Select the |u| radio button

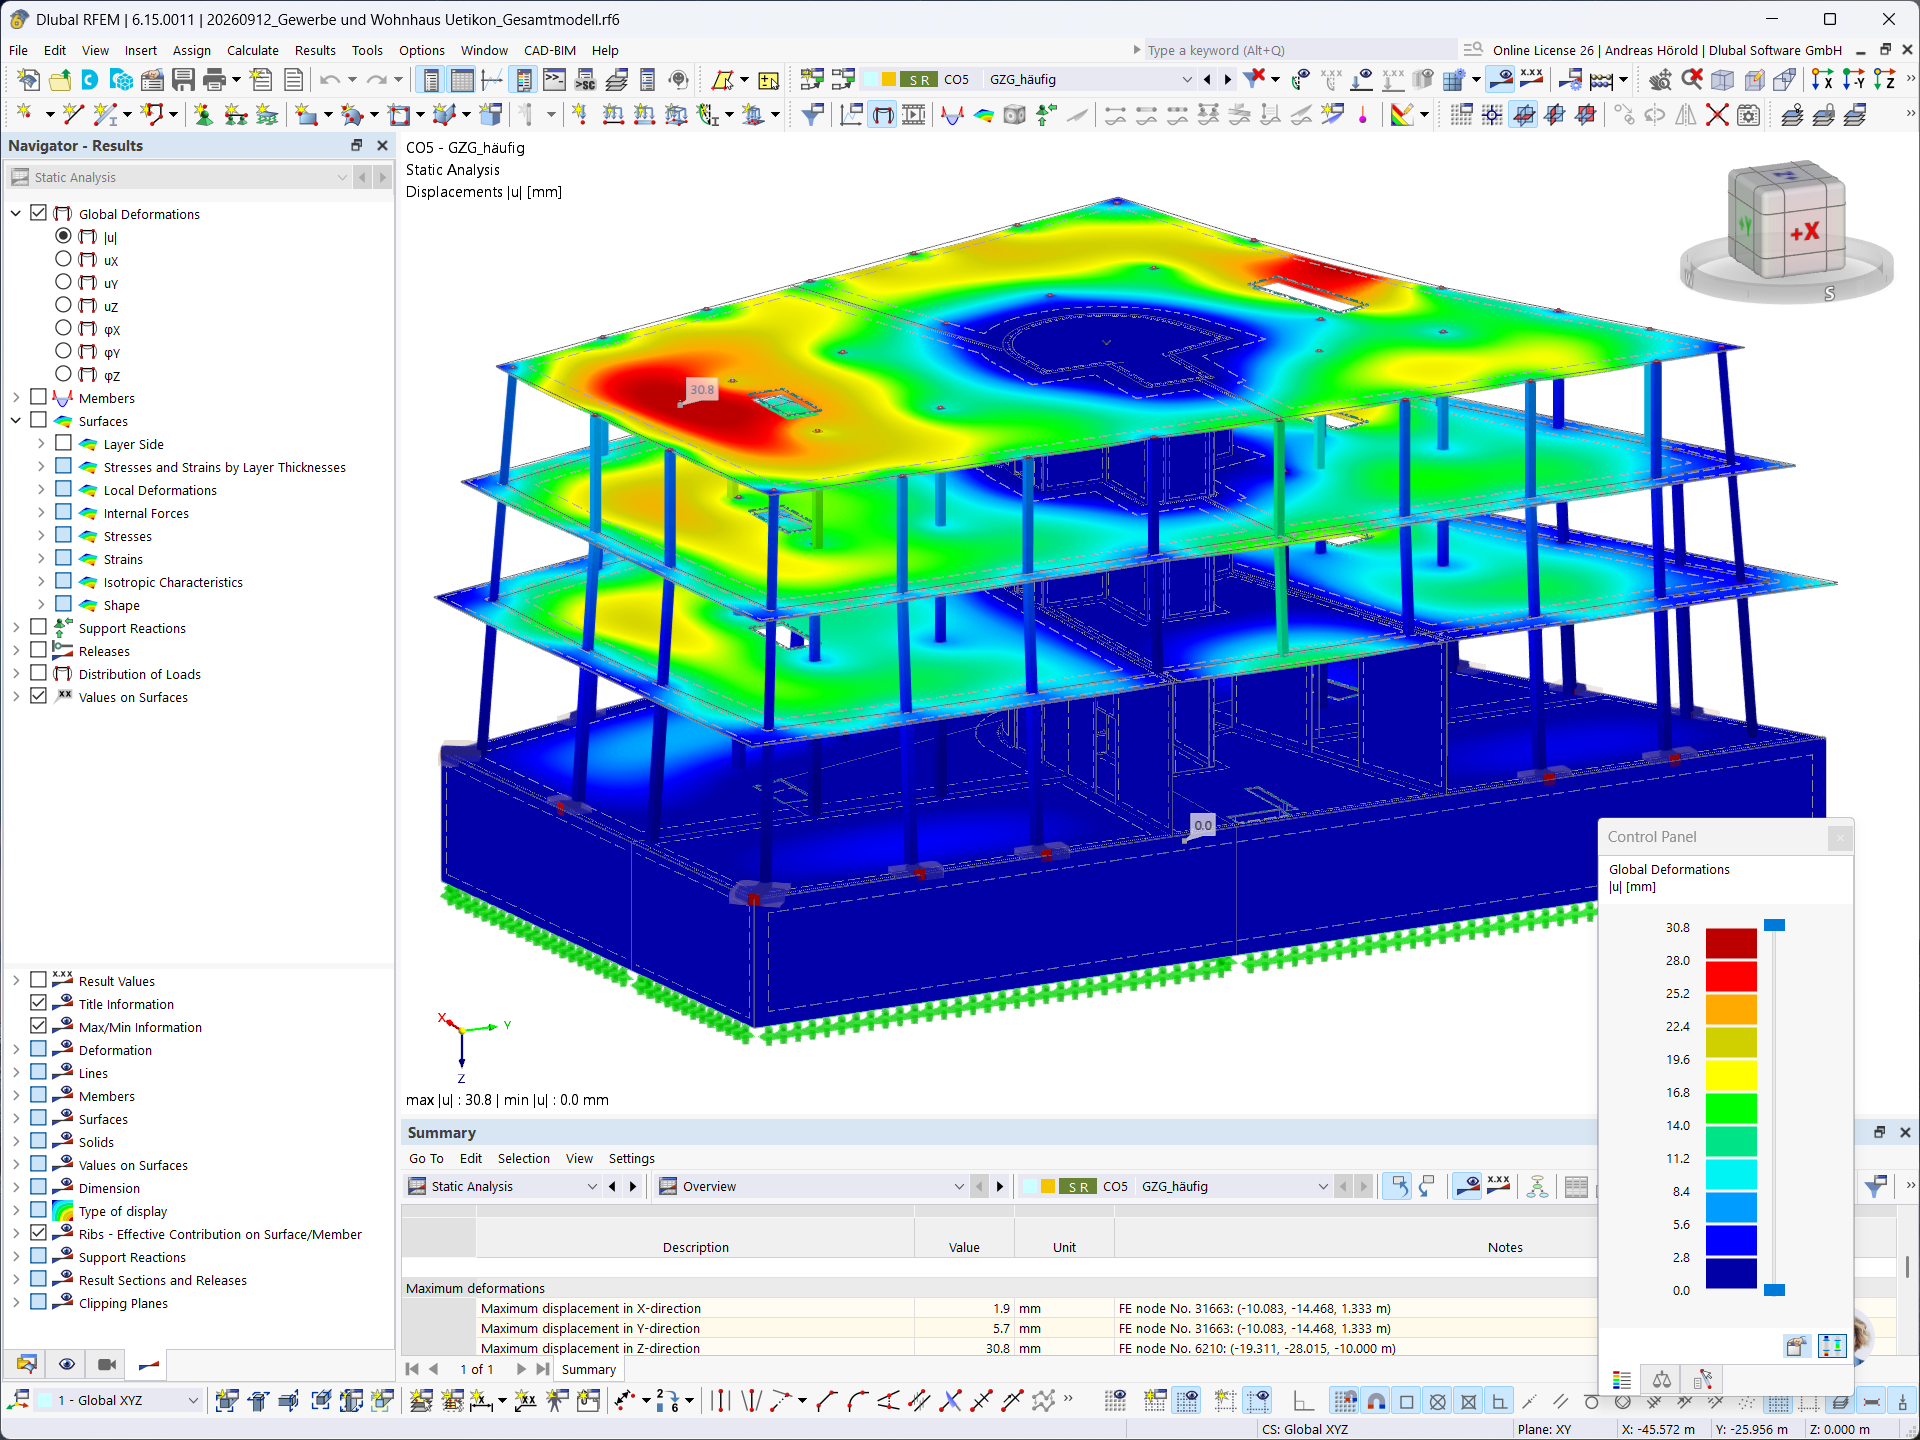coord(63,236)
